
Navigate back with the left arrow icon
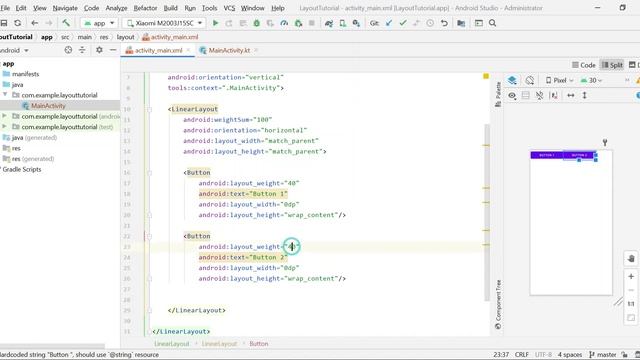click(x=34, y=23)
